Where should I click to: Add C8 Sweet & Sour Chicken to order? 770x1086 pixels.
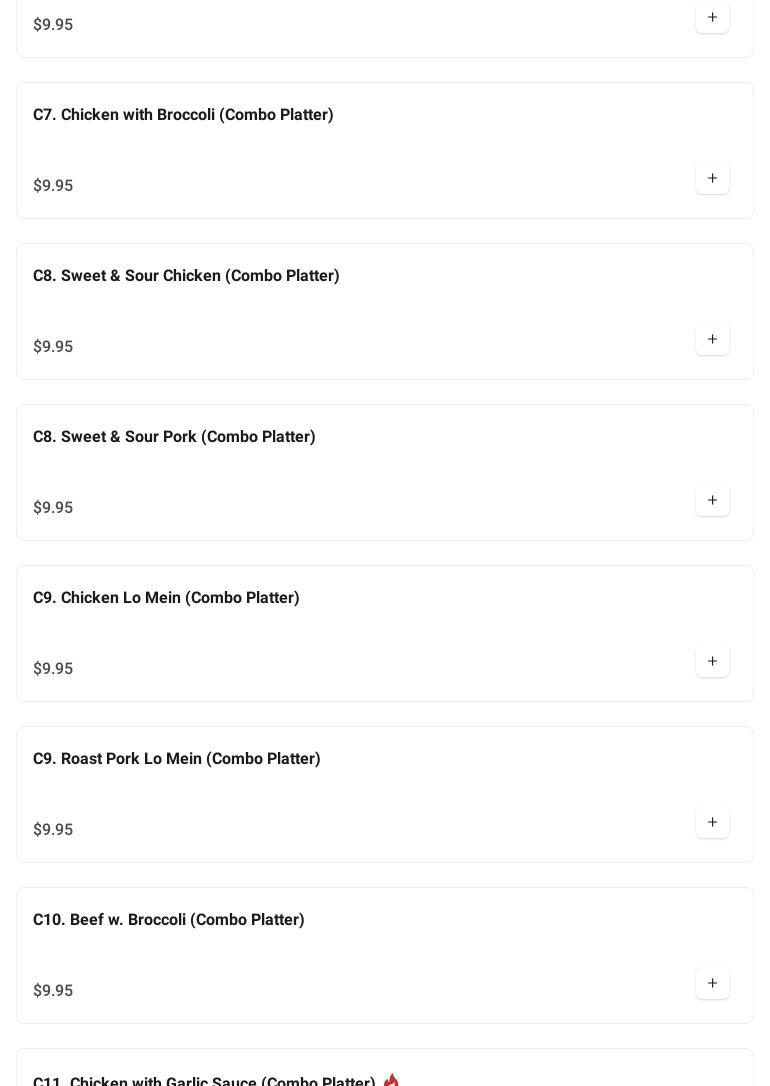pyautogui.click(x=712, y=339)
